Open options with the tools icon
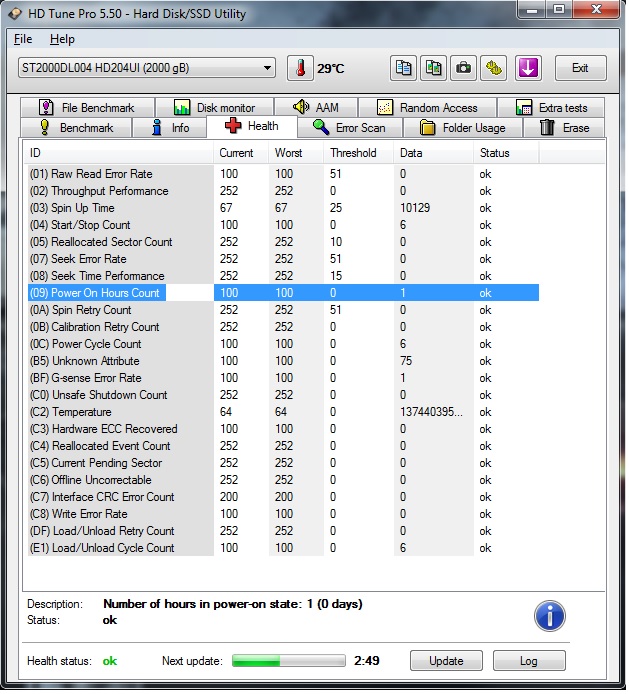629x694 pixels. (x=495, y=68)
